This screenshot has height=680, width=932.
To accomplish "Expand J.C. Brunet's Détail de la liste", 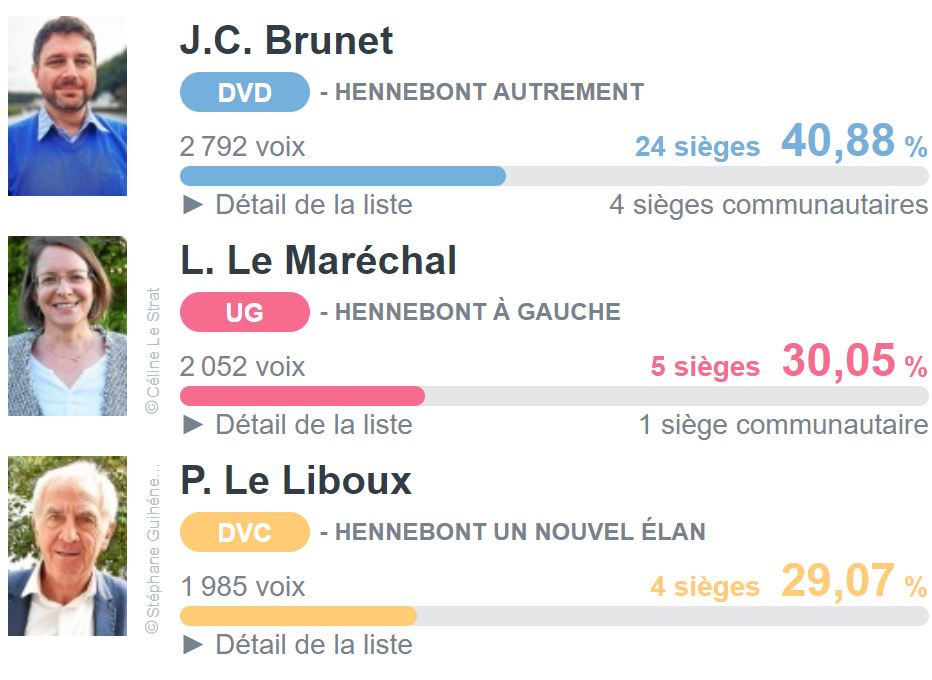I will tap(297, 205).
